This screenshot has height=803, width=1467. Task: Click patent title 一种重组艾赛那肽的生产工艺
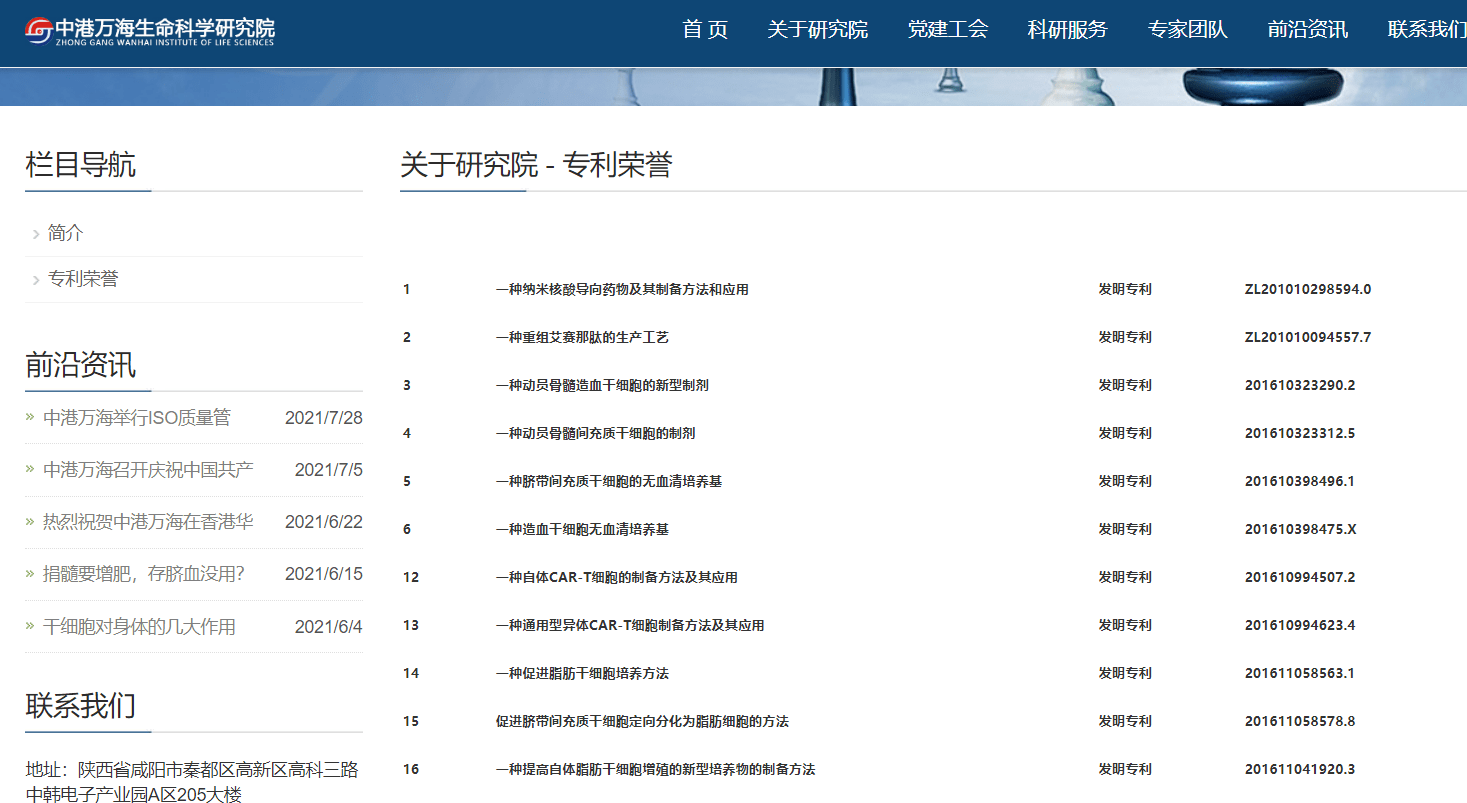[582, 338]
